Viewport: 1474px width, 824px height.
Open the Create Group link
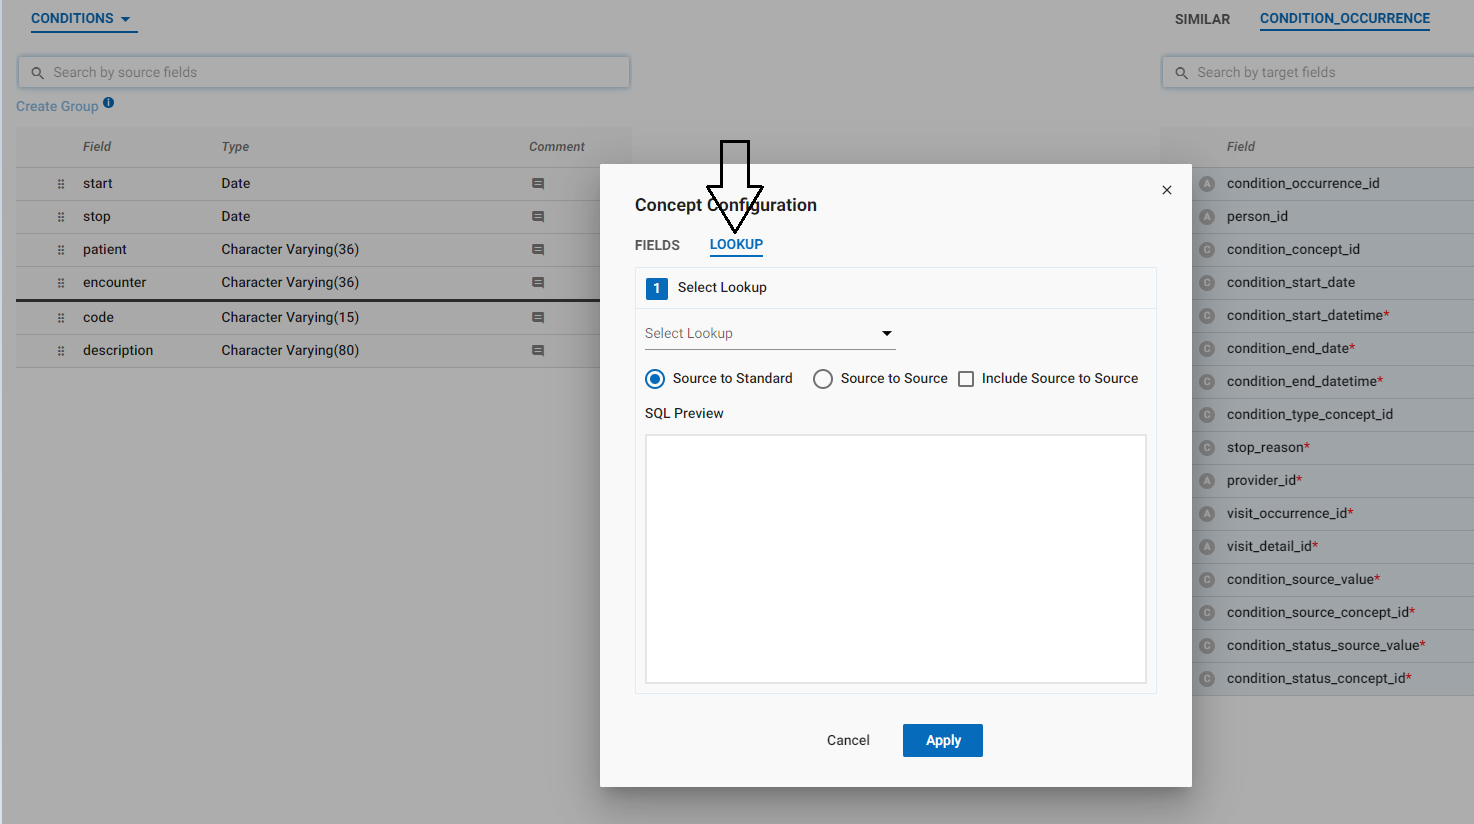coord(56,105)
